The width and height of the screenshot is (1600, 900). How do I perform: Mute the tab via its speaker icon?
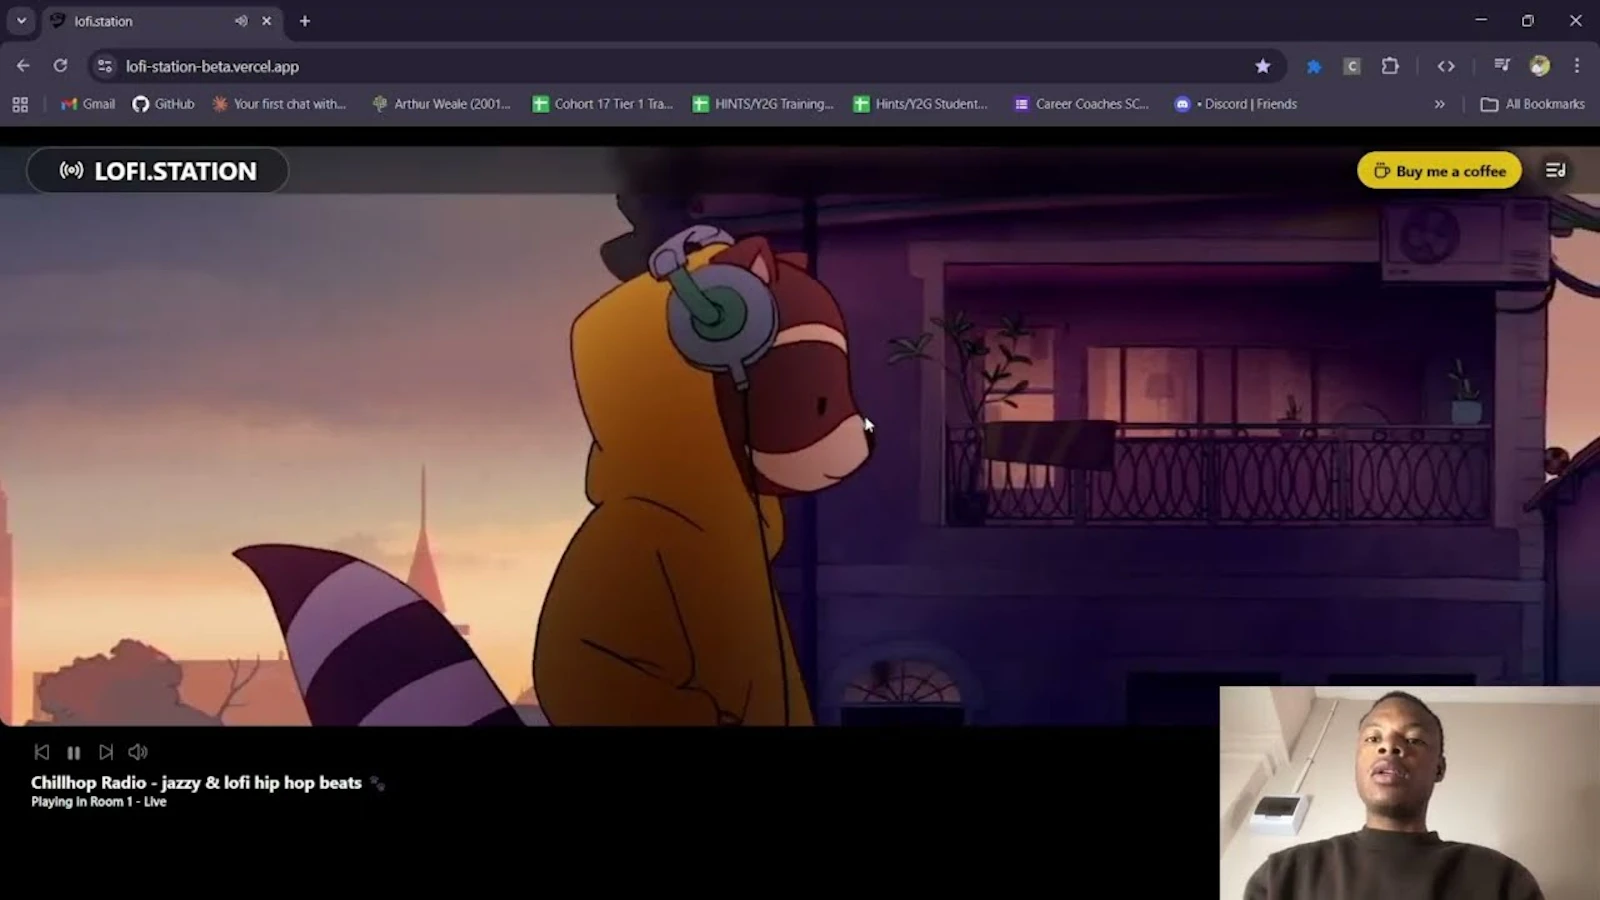[x=241, y=21]
